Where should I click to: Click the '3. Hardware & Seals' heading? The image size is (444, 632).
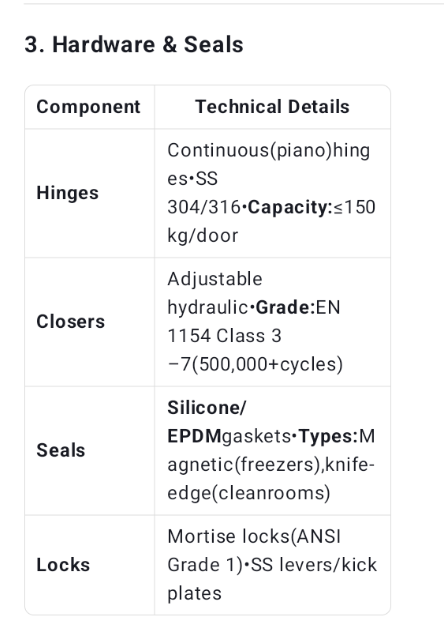click(x=134, y=44)
